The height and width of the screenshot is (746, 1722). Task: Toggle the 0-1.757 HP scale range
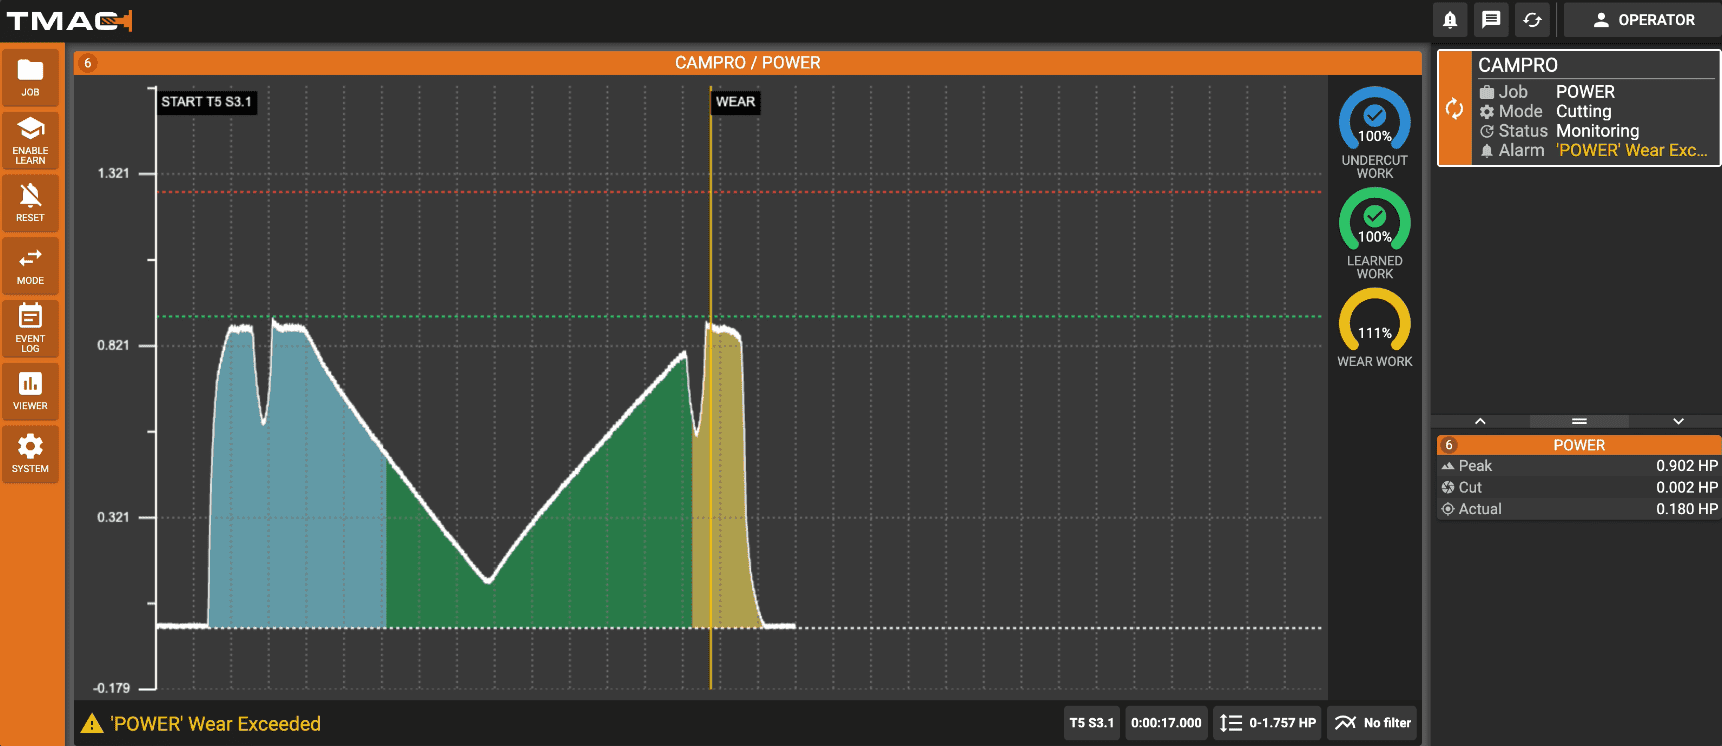click(1267, 723)
